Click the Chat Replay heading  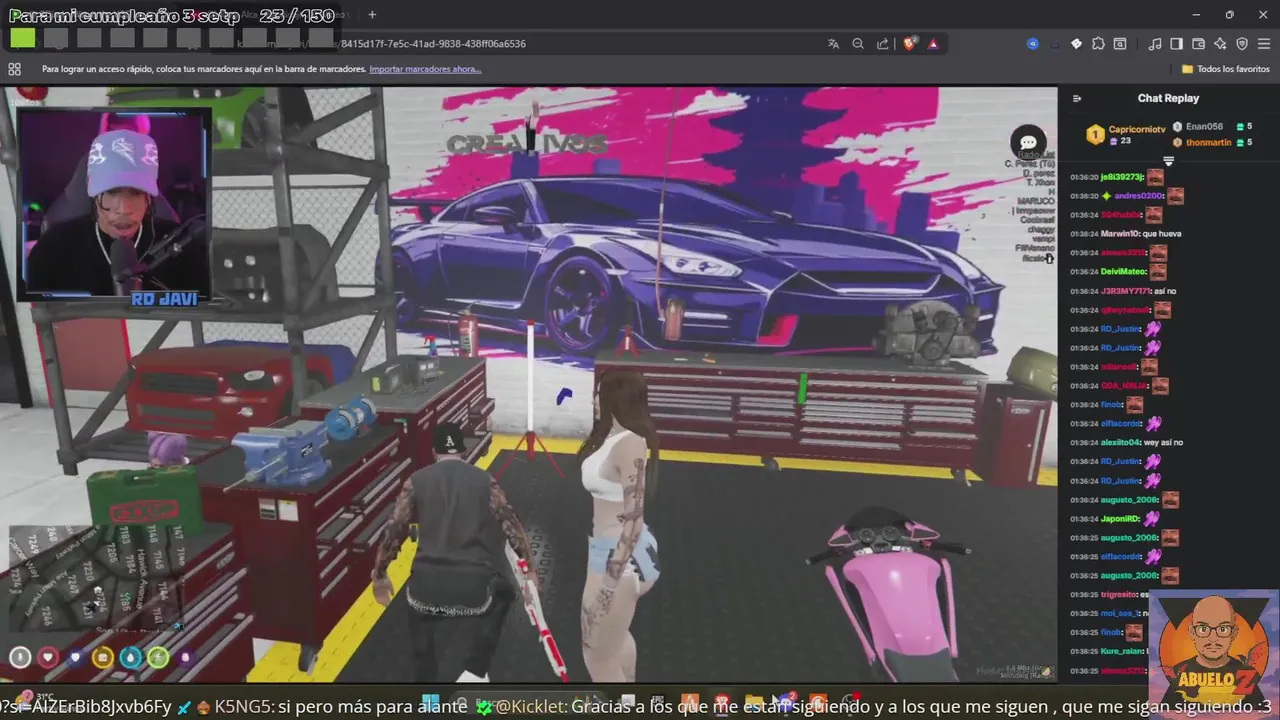tap(1168, 98)
